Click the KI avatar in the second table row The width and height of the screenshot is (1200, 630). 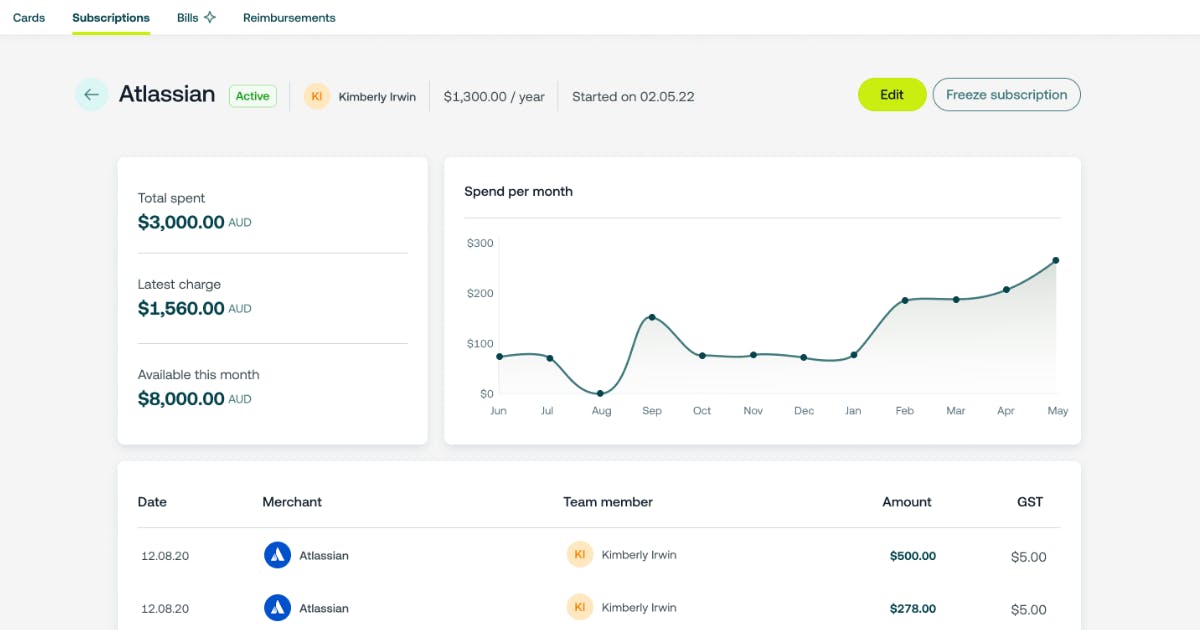(580, 606)
